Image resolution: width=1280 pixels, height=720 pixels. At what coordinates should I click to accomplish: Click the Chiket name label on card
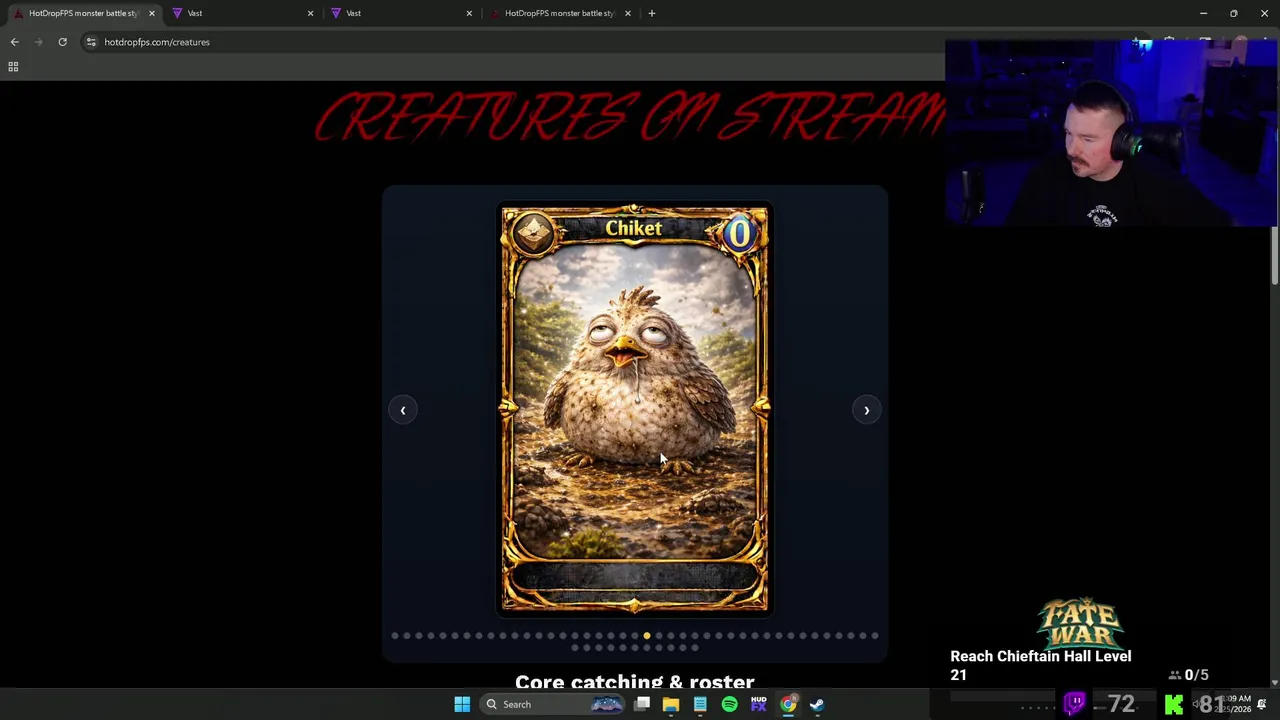click(633, 229)
